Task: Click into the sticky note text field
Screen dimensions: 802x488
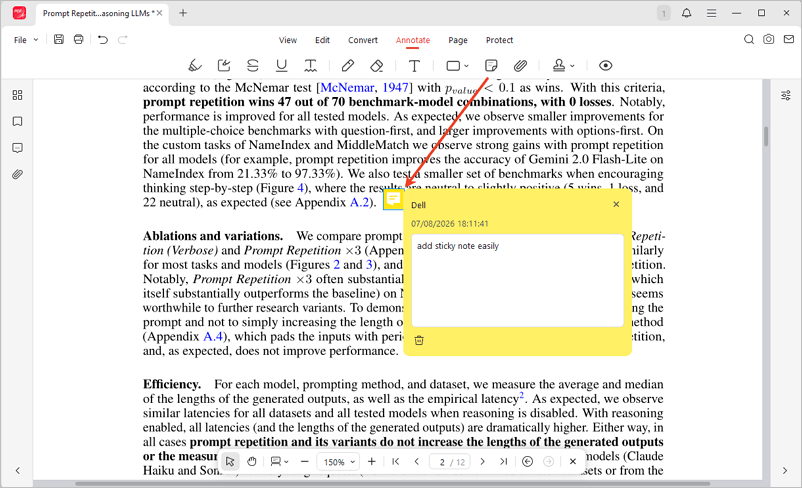Action: [x=517, y=280]
